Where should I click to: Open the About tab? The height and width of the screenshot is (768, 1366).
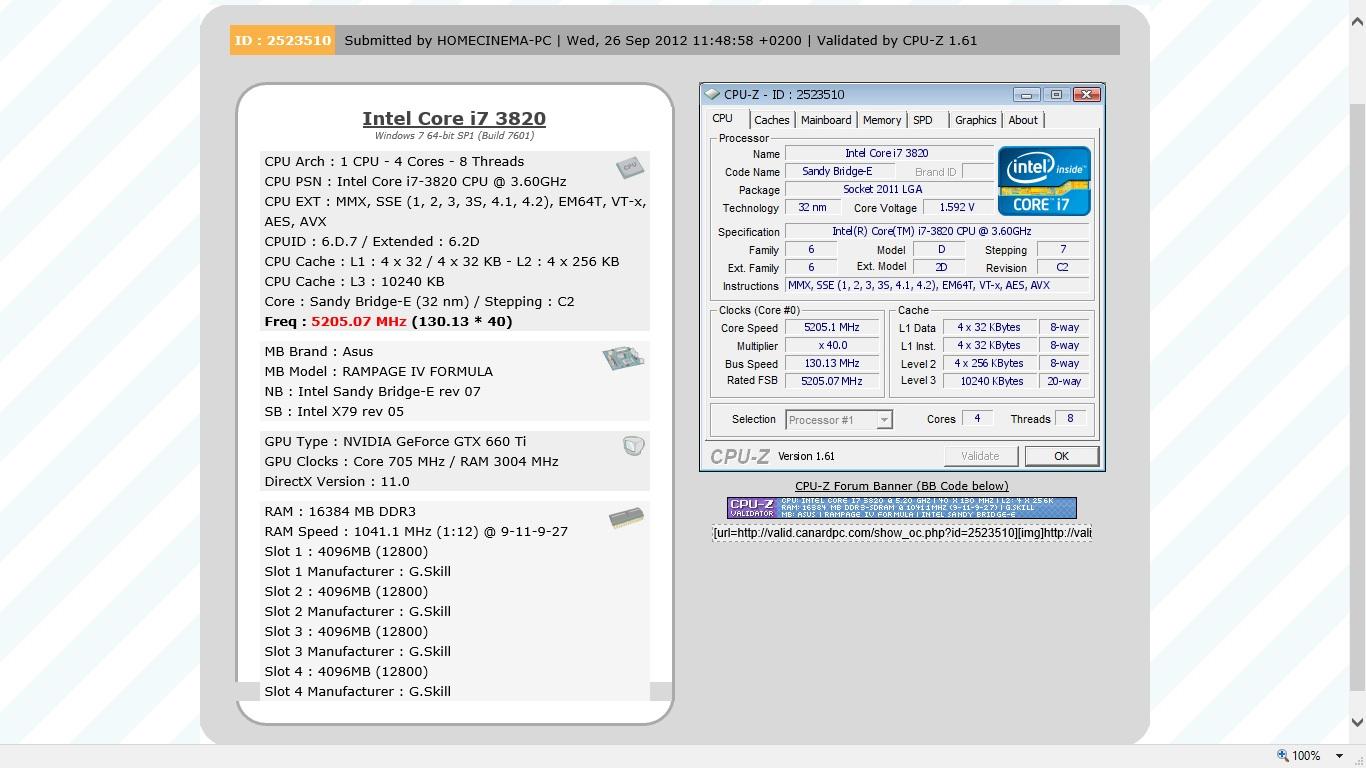pos(1023,120)
